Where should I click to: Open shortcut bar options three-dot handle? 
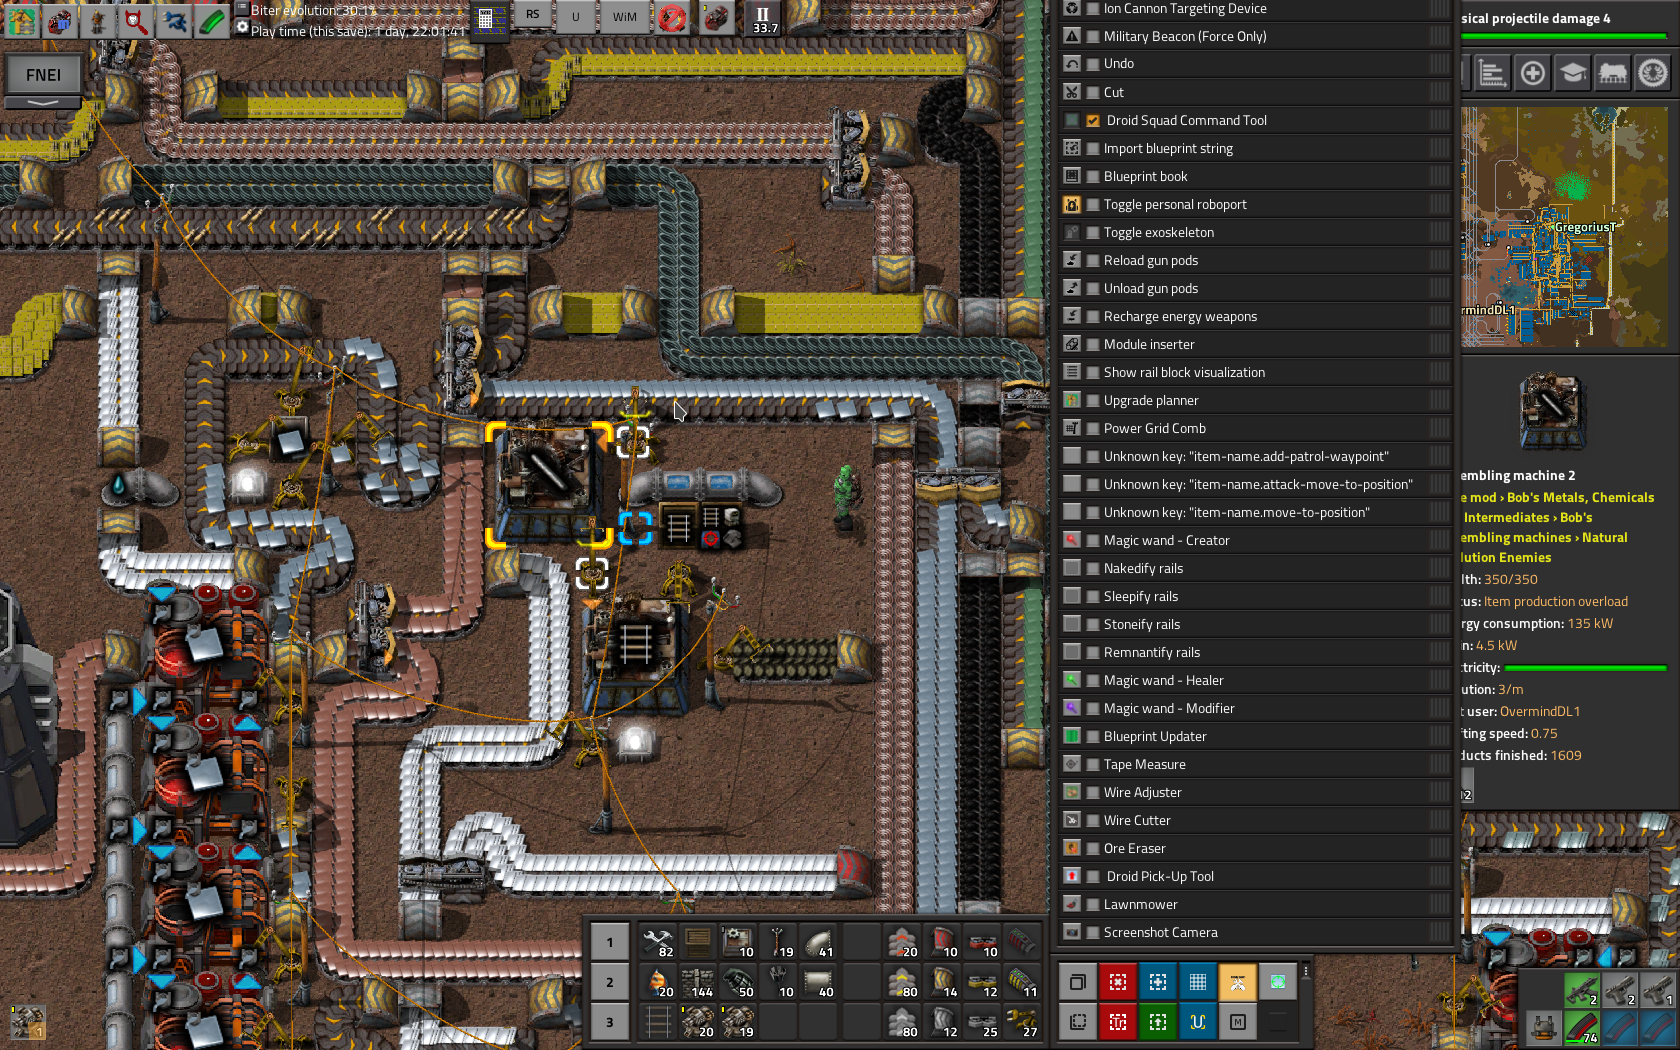[x=1306, y=971]
